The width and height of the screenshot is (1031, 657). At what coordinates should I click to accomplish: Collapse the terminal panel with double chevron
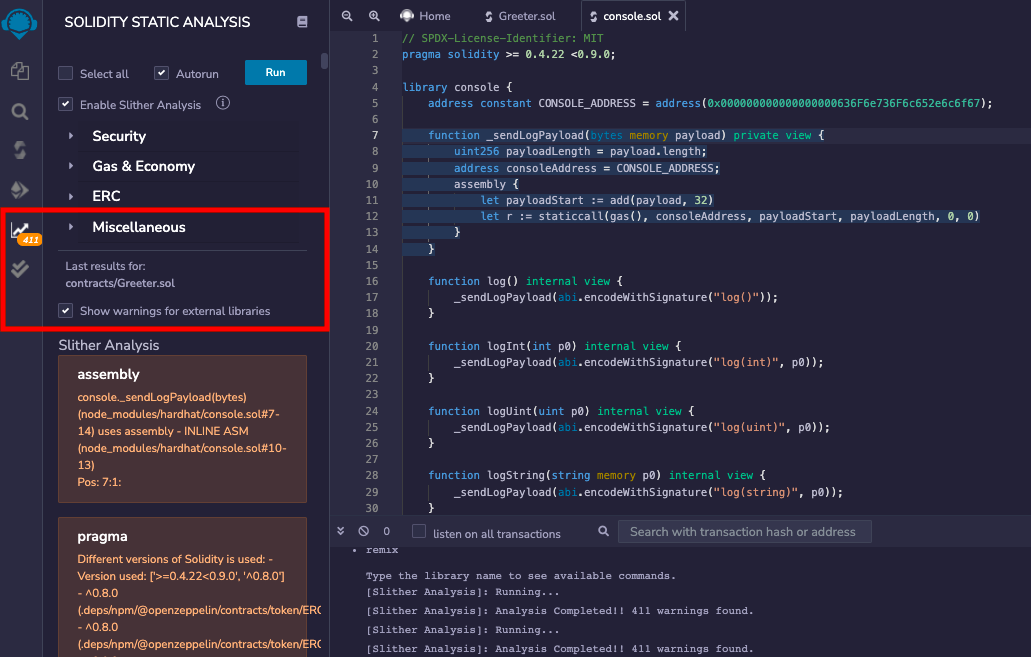pyautogui.click(x=341, y=531)
